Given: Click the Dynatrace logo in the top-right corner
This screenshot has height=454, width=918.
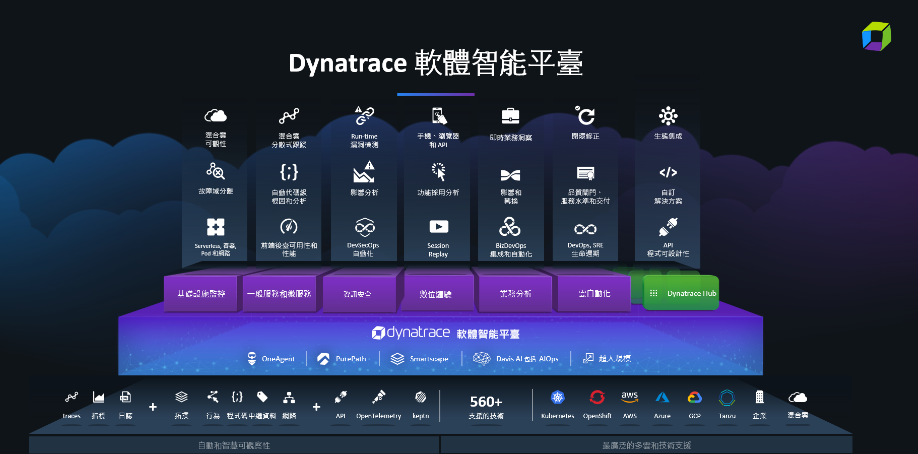Looking at the screenshot, I should coord(876,36).
